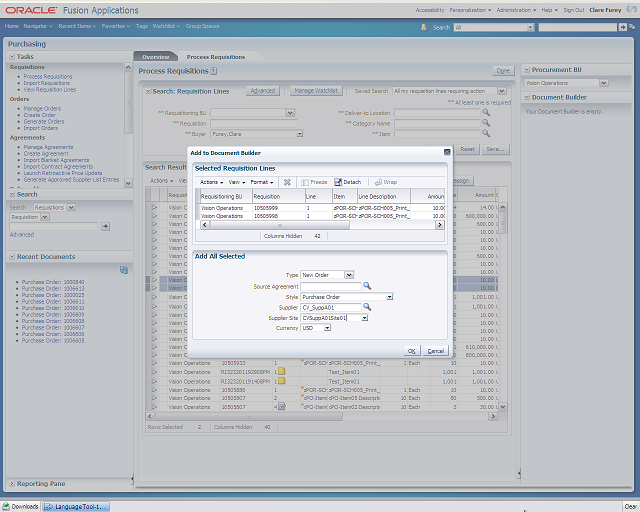This screenshot has height=512, width=640.
Task: Open the Manage Orders task link
Action: (42, 109)
